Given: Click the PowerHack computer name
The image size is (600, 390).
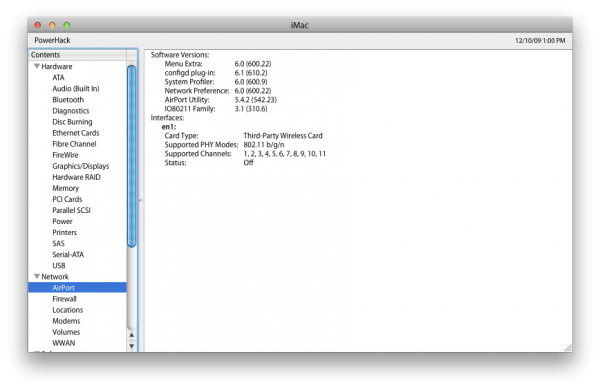Looking at the screenshot, I should coord(52,40).
